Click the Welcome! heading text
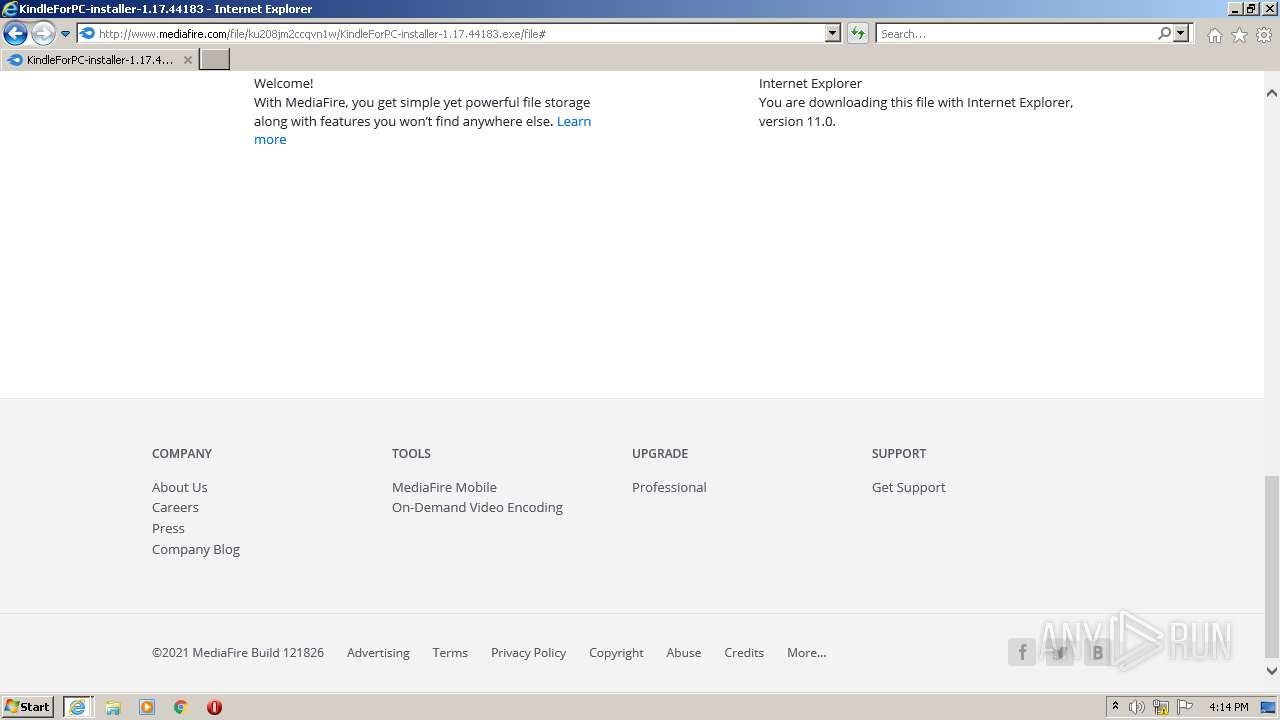The width and height of the screenshot is (1280, 720). [x=283, y=83]
